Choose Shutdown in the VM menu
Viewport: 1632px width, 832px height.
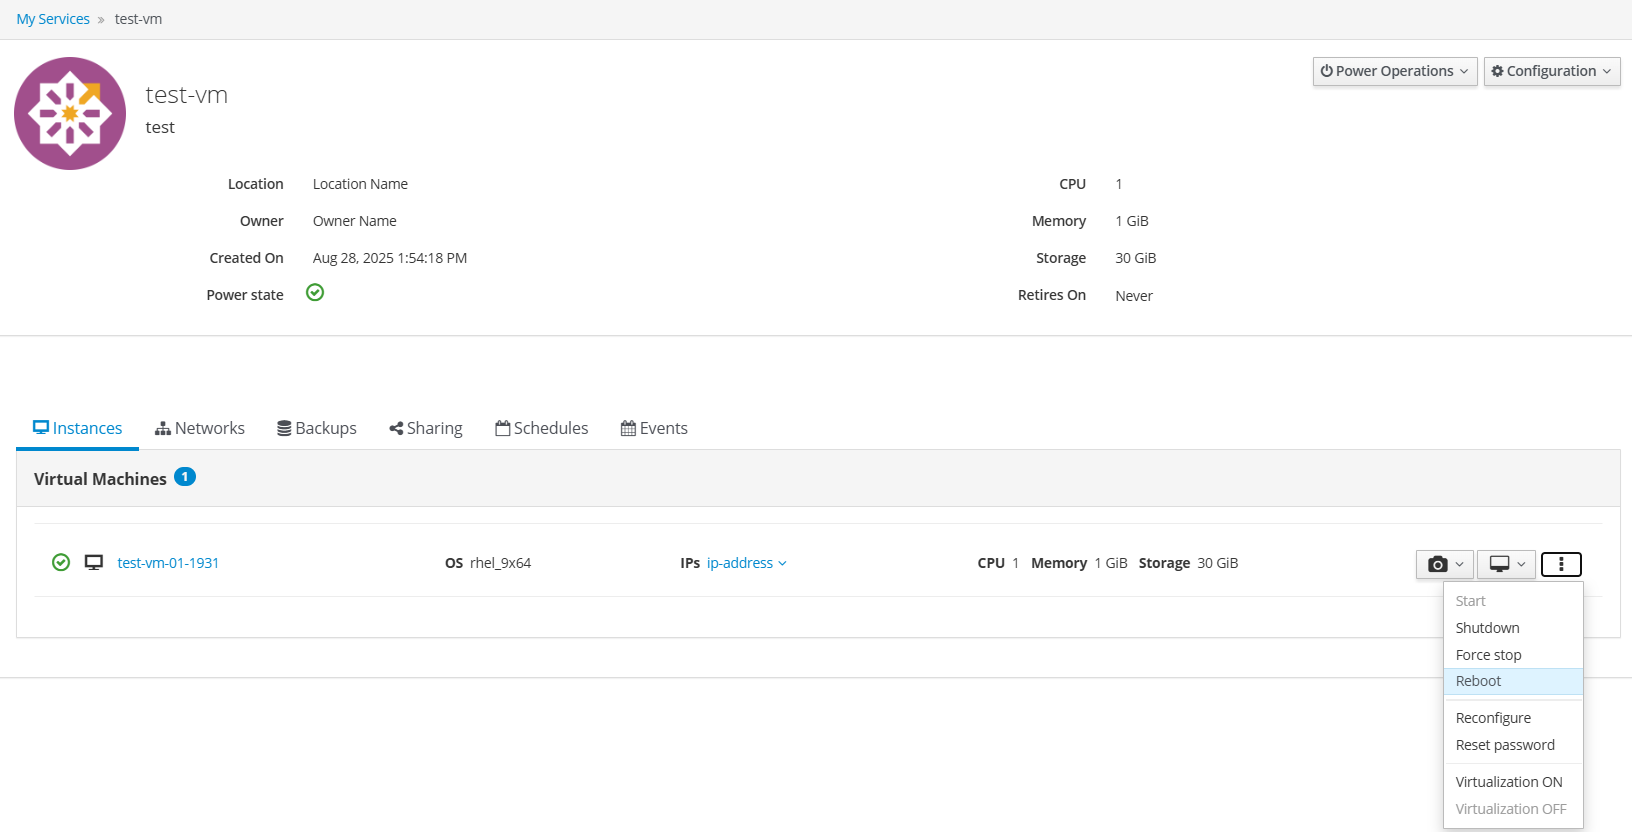1487,628
